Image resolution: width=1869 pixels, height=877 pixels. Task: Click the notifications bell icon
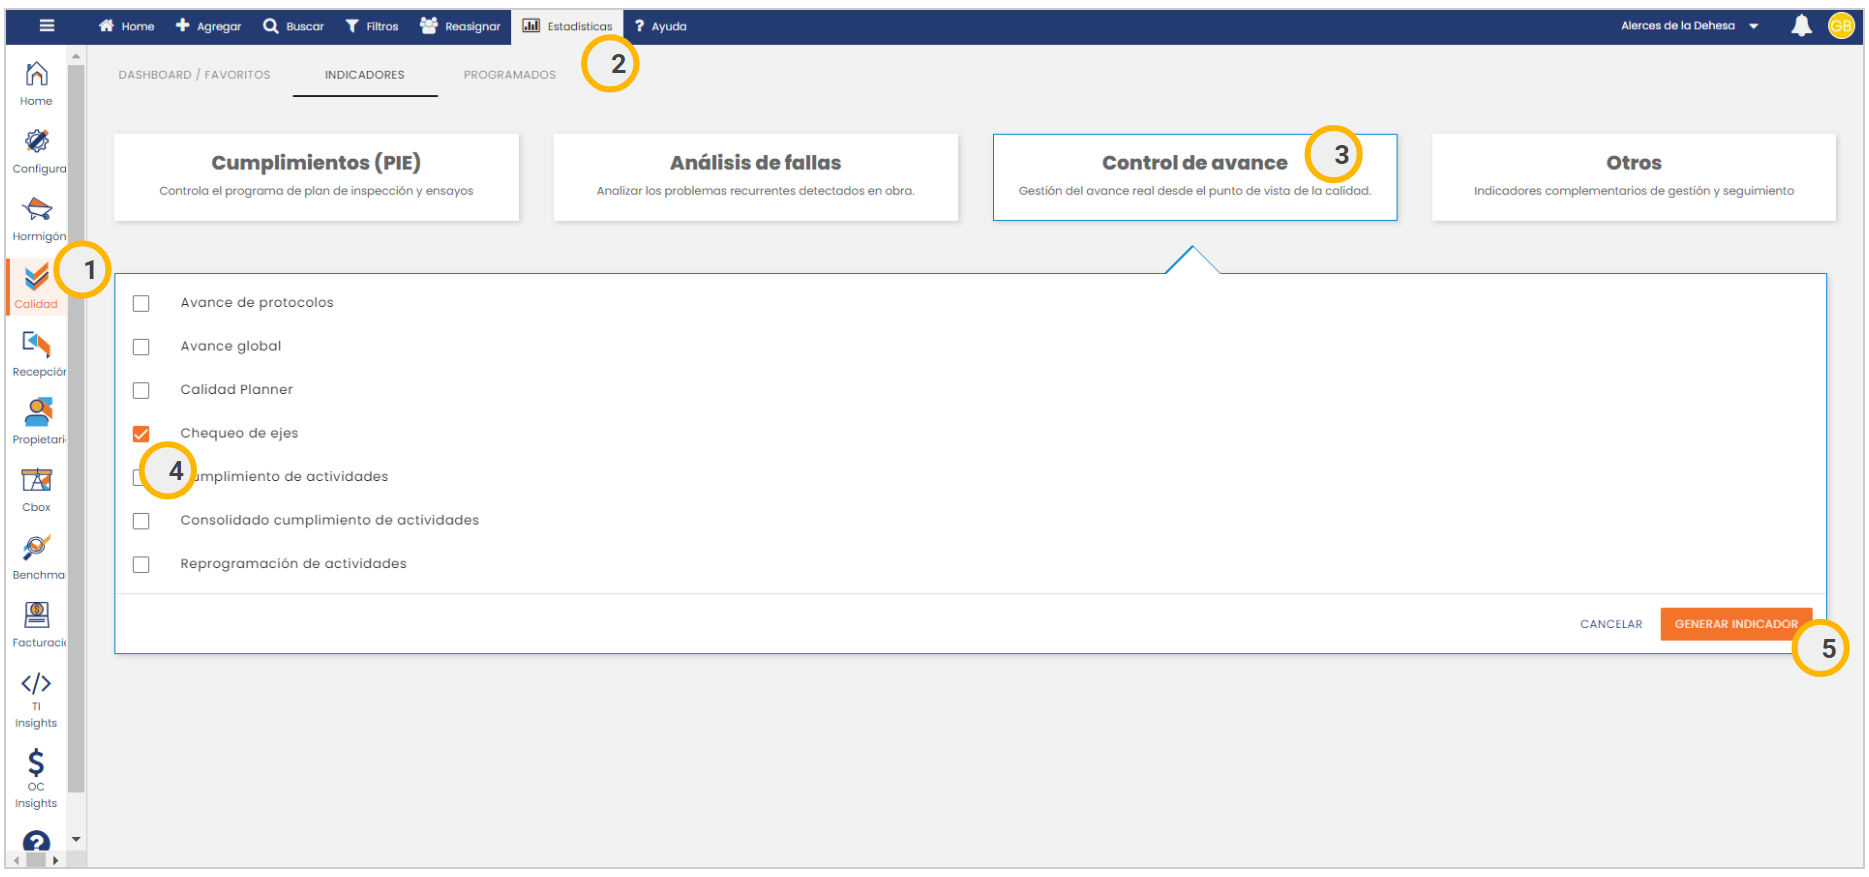click(x=1801, y=26)
